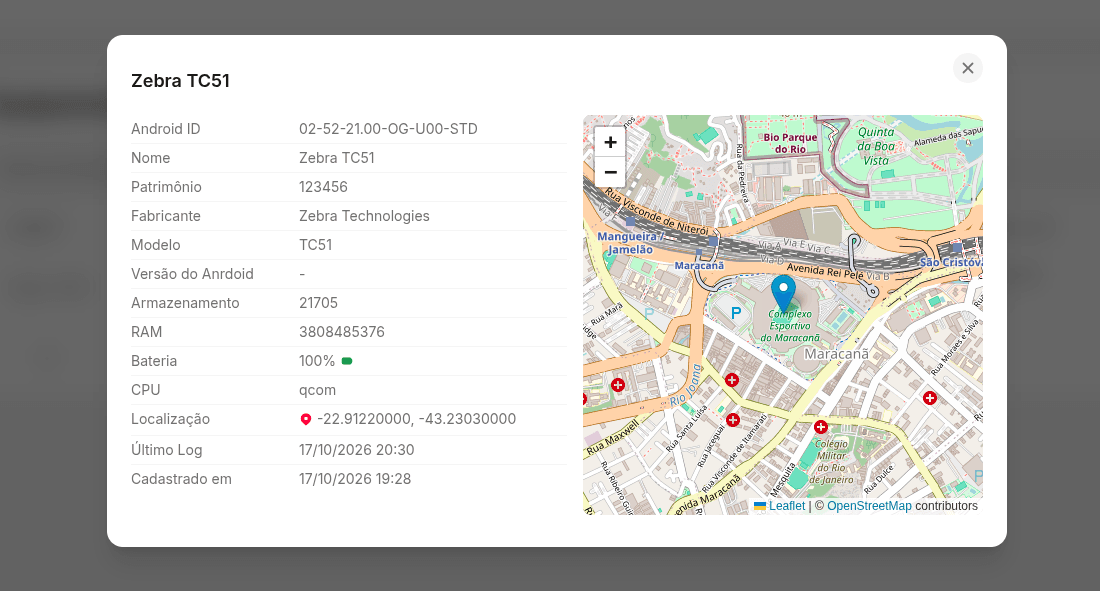Viewport: 1100px width, 591px height.
Task: Select the coordinates -22.91220000, -43.23030000
Action: [x=417, y=419]
